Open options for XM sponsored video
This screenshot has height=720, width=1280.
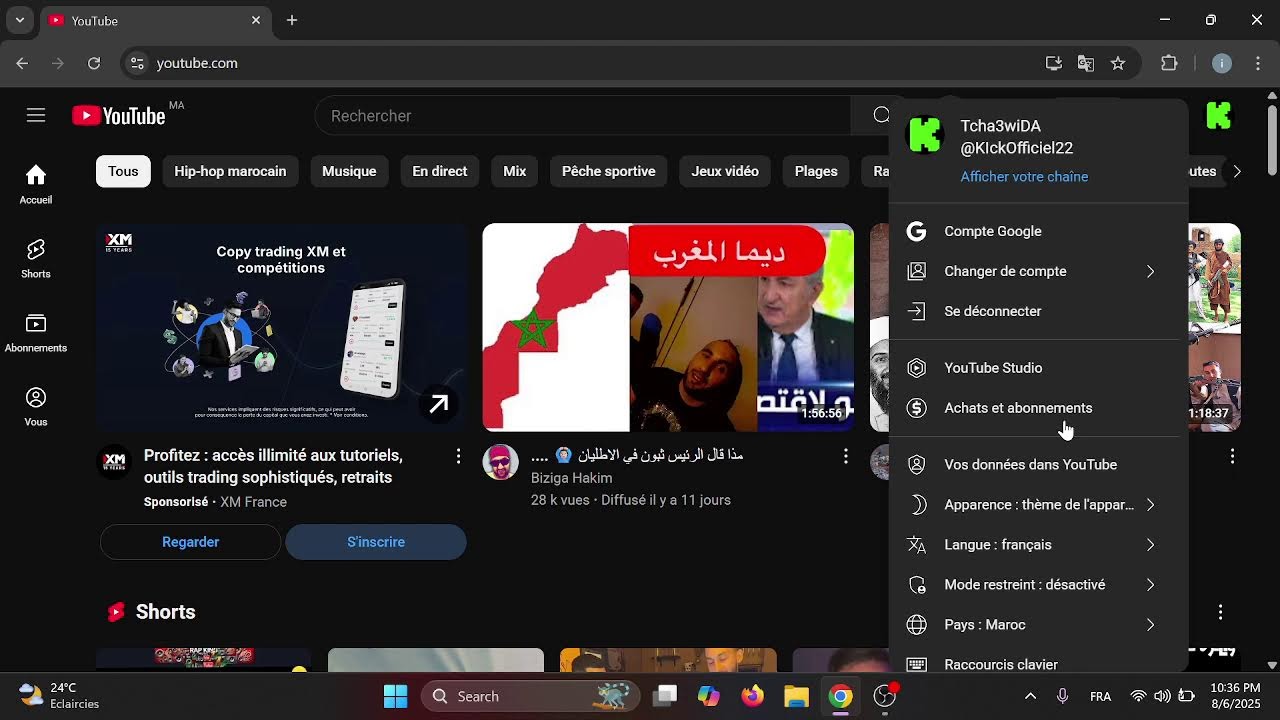(x=458, y=456)
